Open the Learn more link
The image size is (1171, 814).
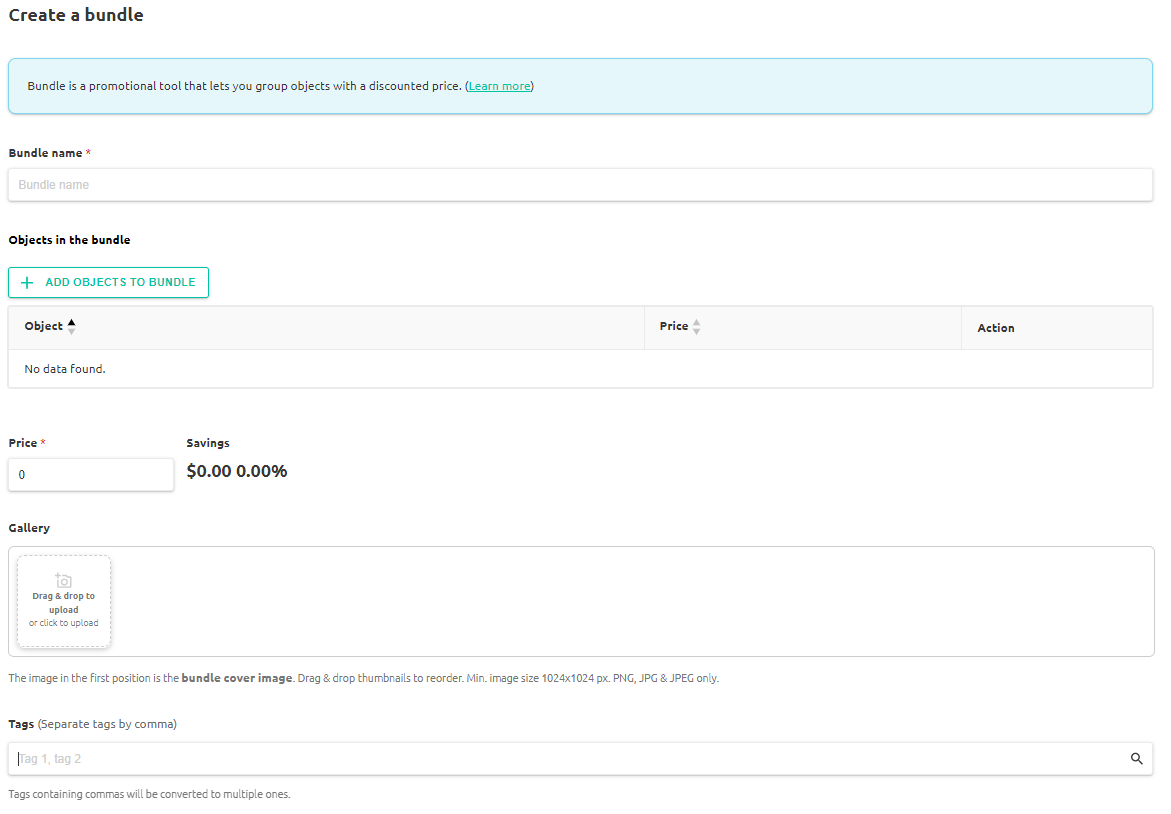[x=499, y=86]
